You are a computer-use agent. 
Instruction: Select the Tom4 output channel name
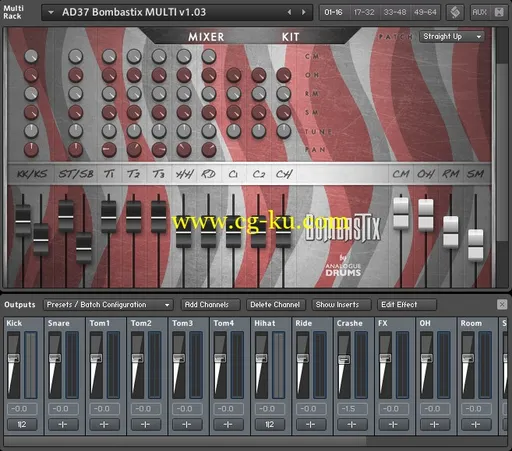(x=224, y=323)
